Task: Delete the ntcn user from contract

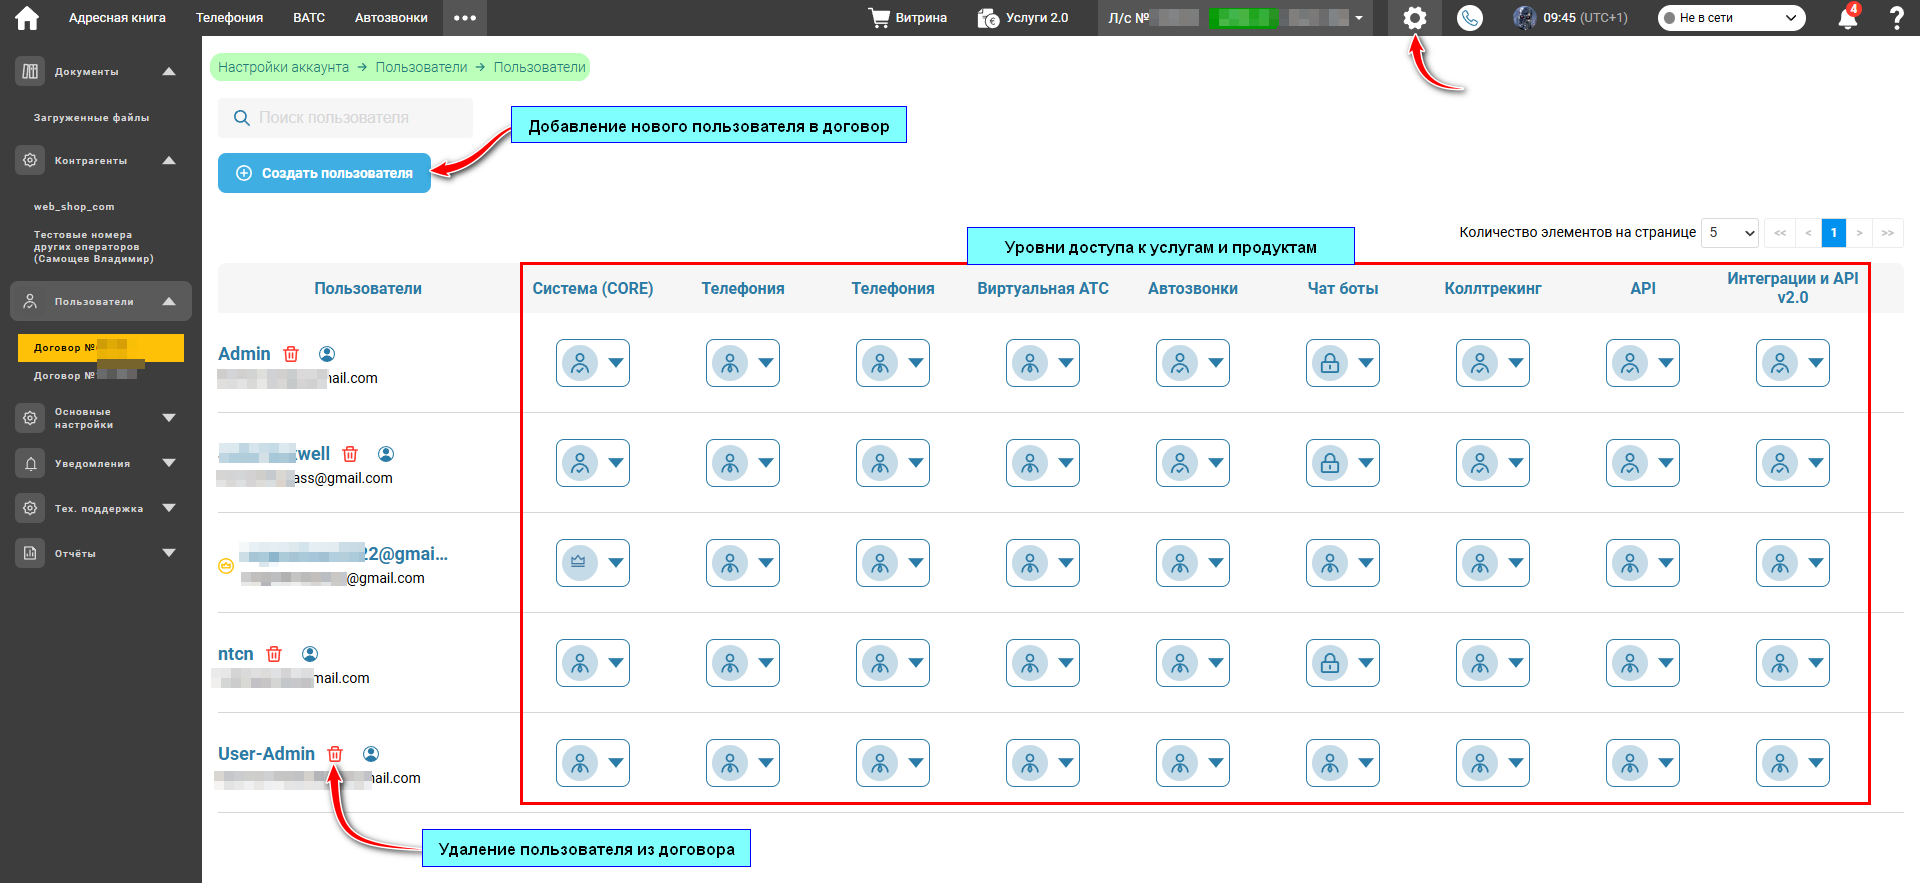Action: (274, 654)
